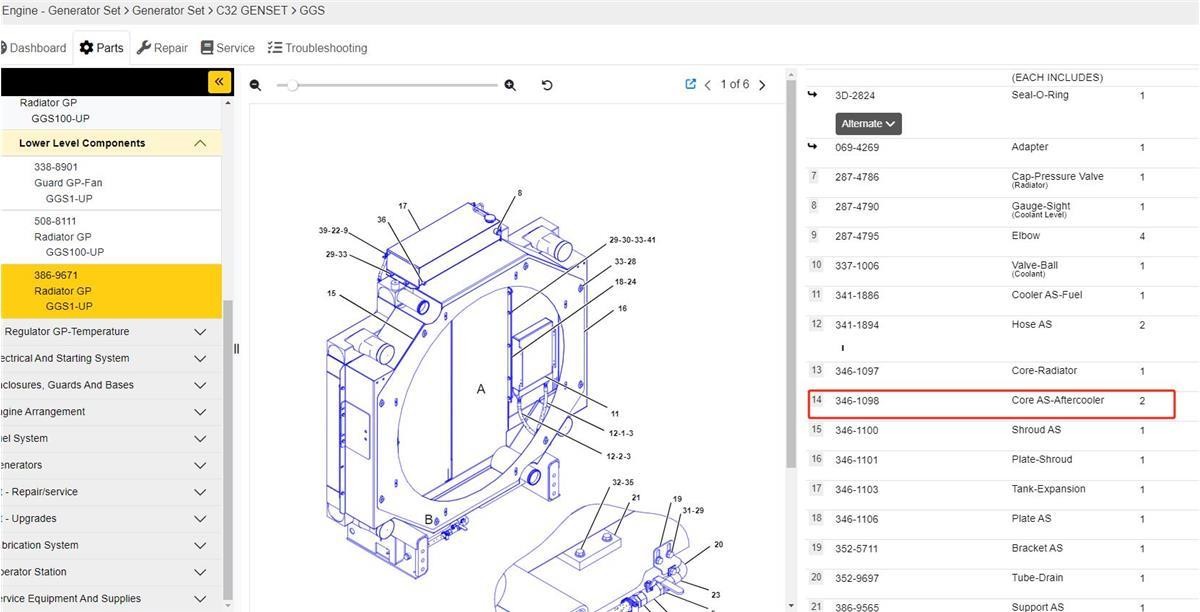This screenshot has width=1200, height=612.
Task: Click C32 GENSET breadcrumb link
Action: (x=252, y=10)
